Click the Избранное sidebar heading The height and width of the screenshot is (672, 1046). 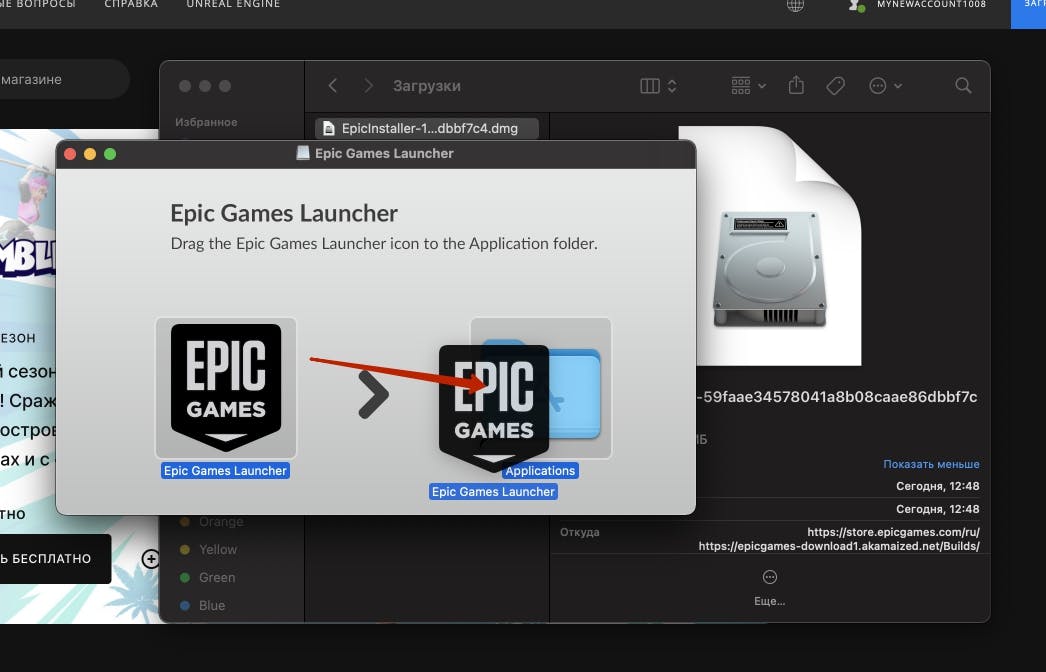point(206,122)
